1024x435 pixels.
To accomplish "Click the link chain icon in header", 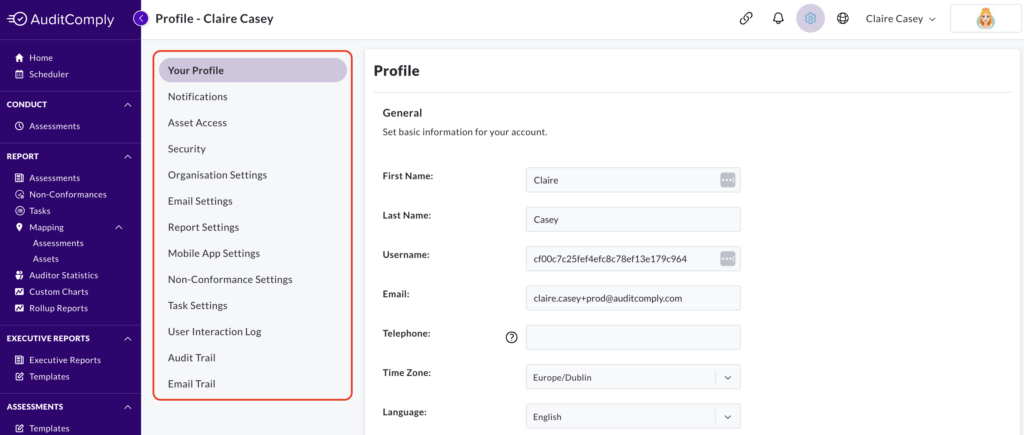I will coord(746,19).
